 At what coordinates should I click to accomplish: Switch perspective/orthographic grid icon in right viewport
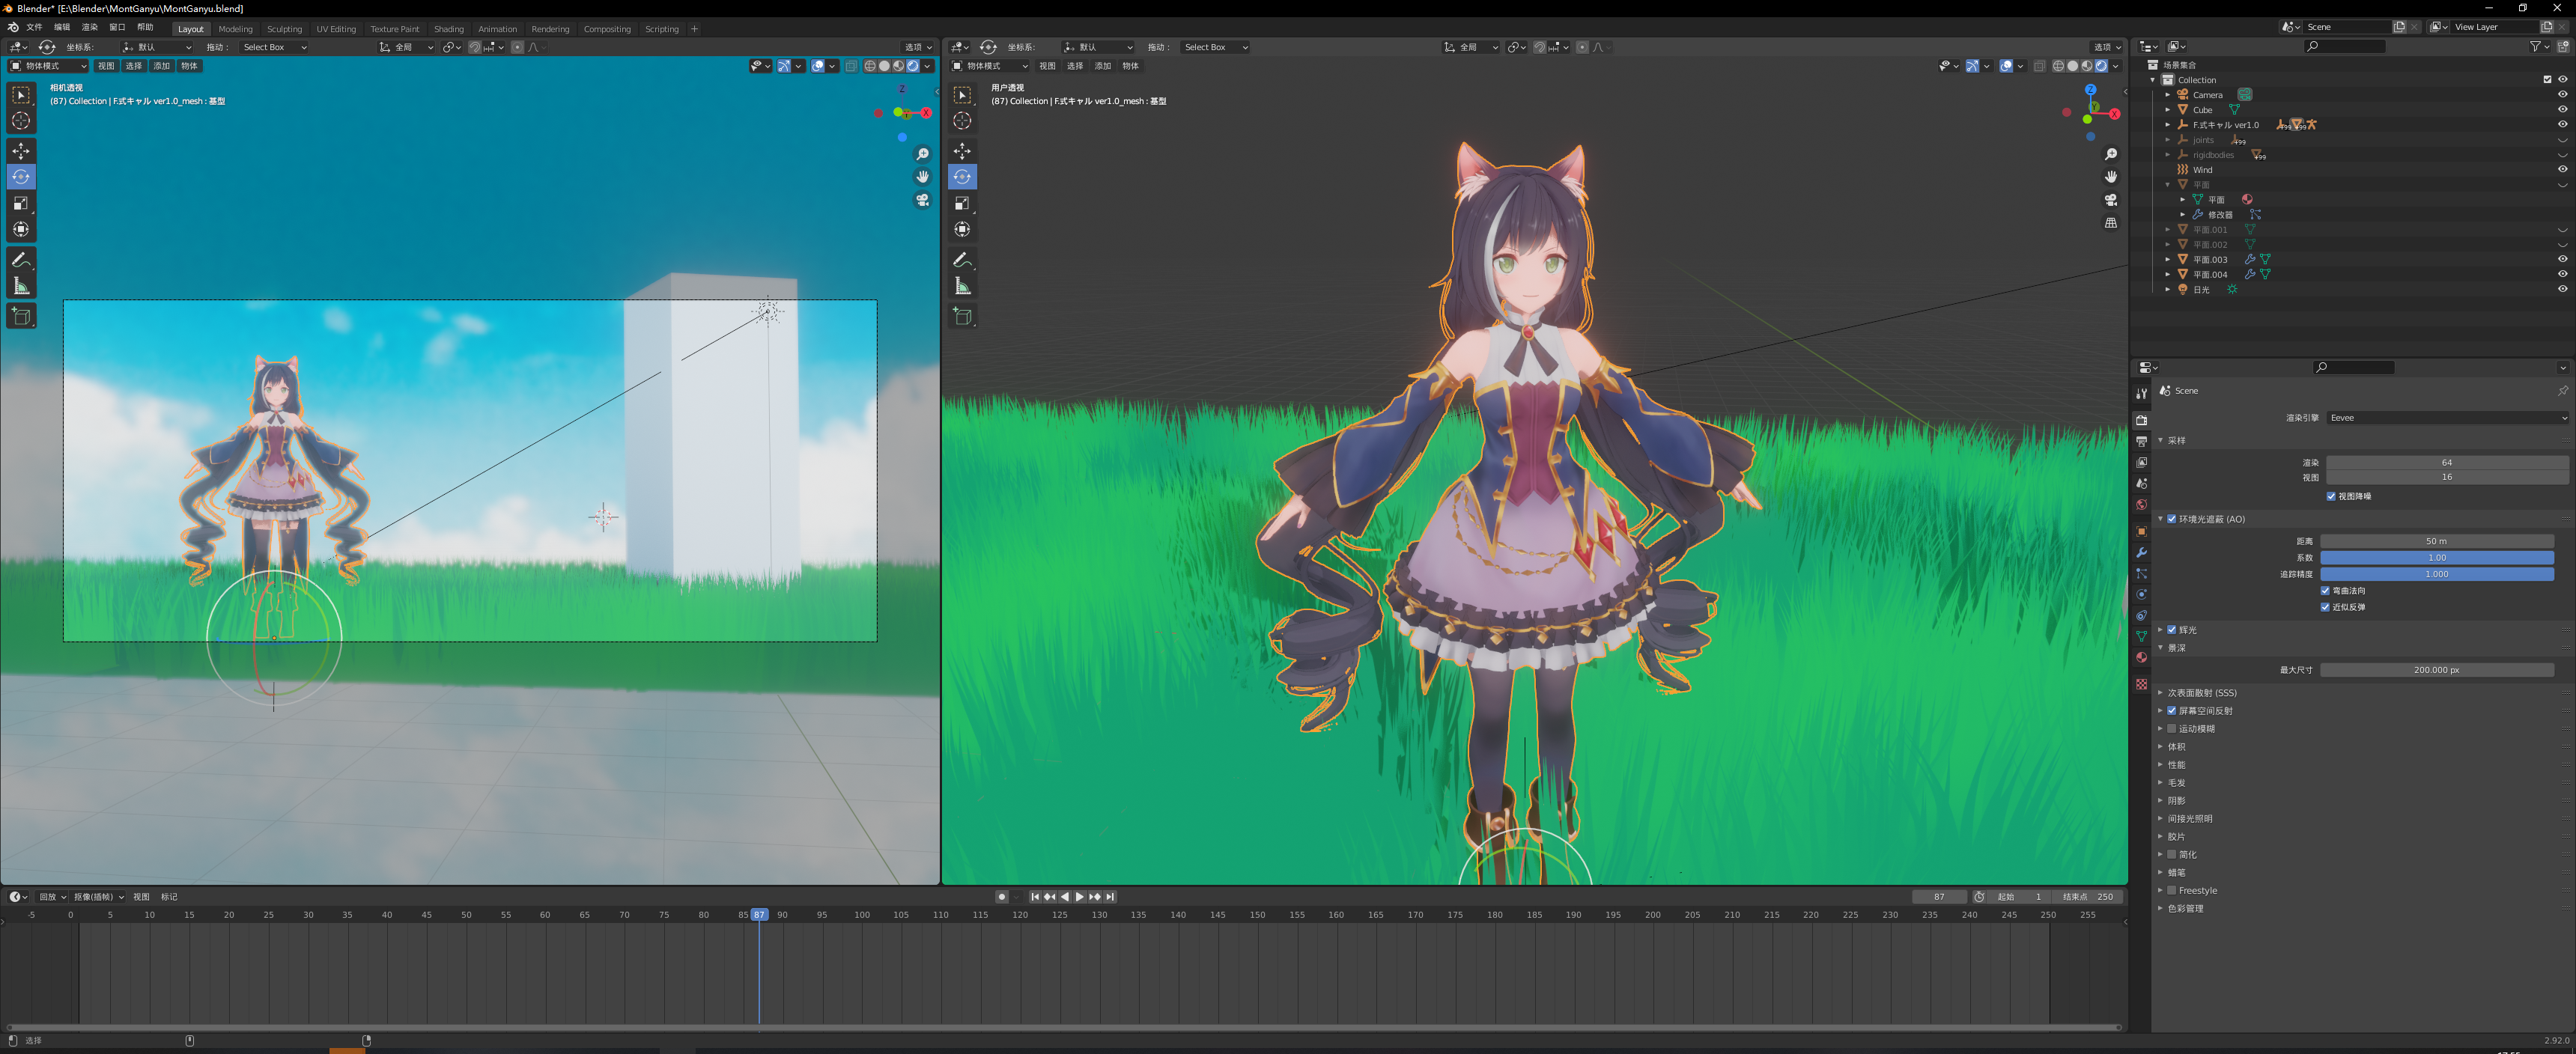click(2110, 223)
